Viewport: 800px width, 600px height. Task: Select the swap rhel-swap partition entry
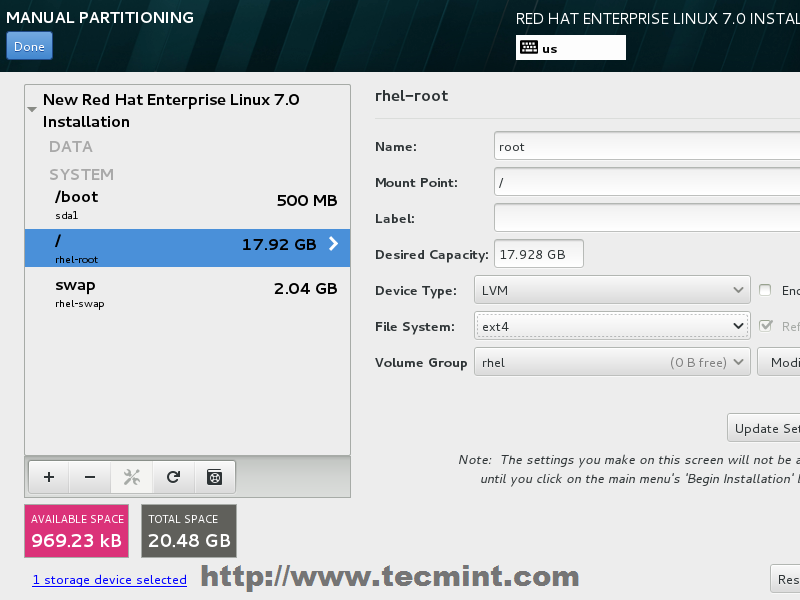click(187, 293)
